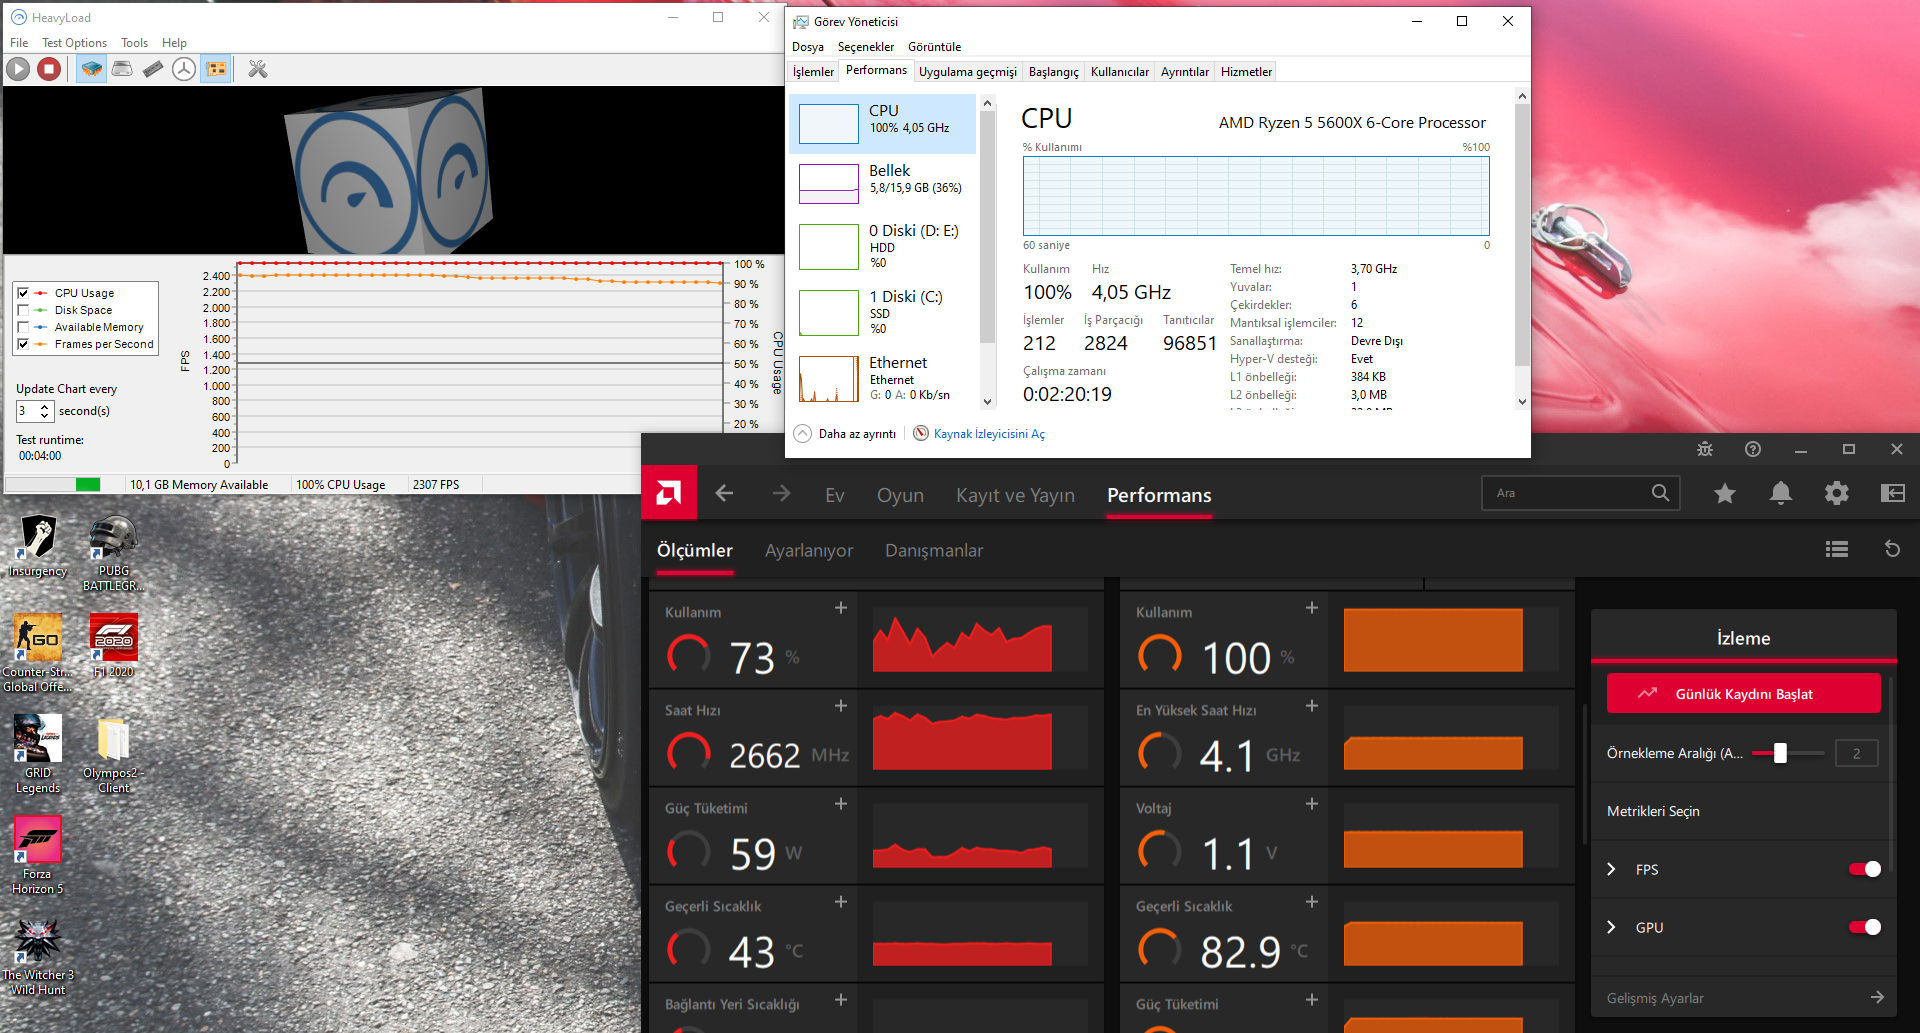
Task: Switch to the İşlemler tab in Task Manager
Action: coord(813,72)
